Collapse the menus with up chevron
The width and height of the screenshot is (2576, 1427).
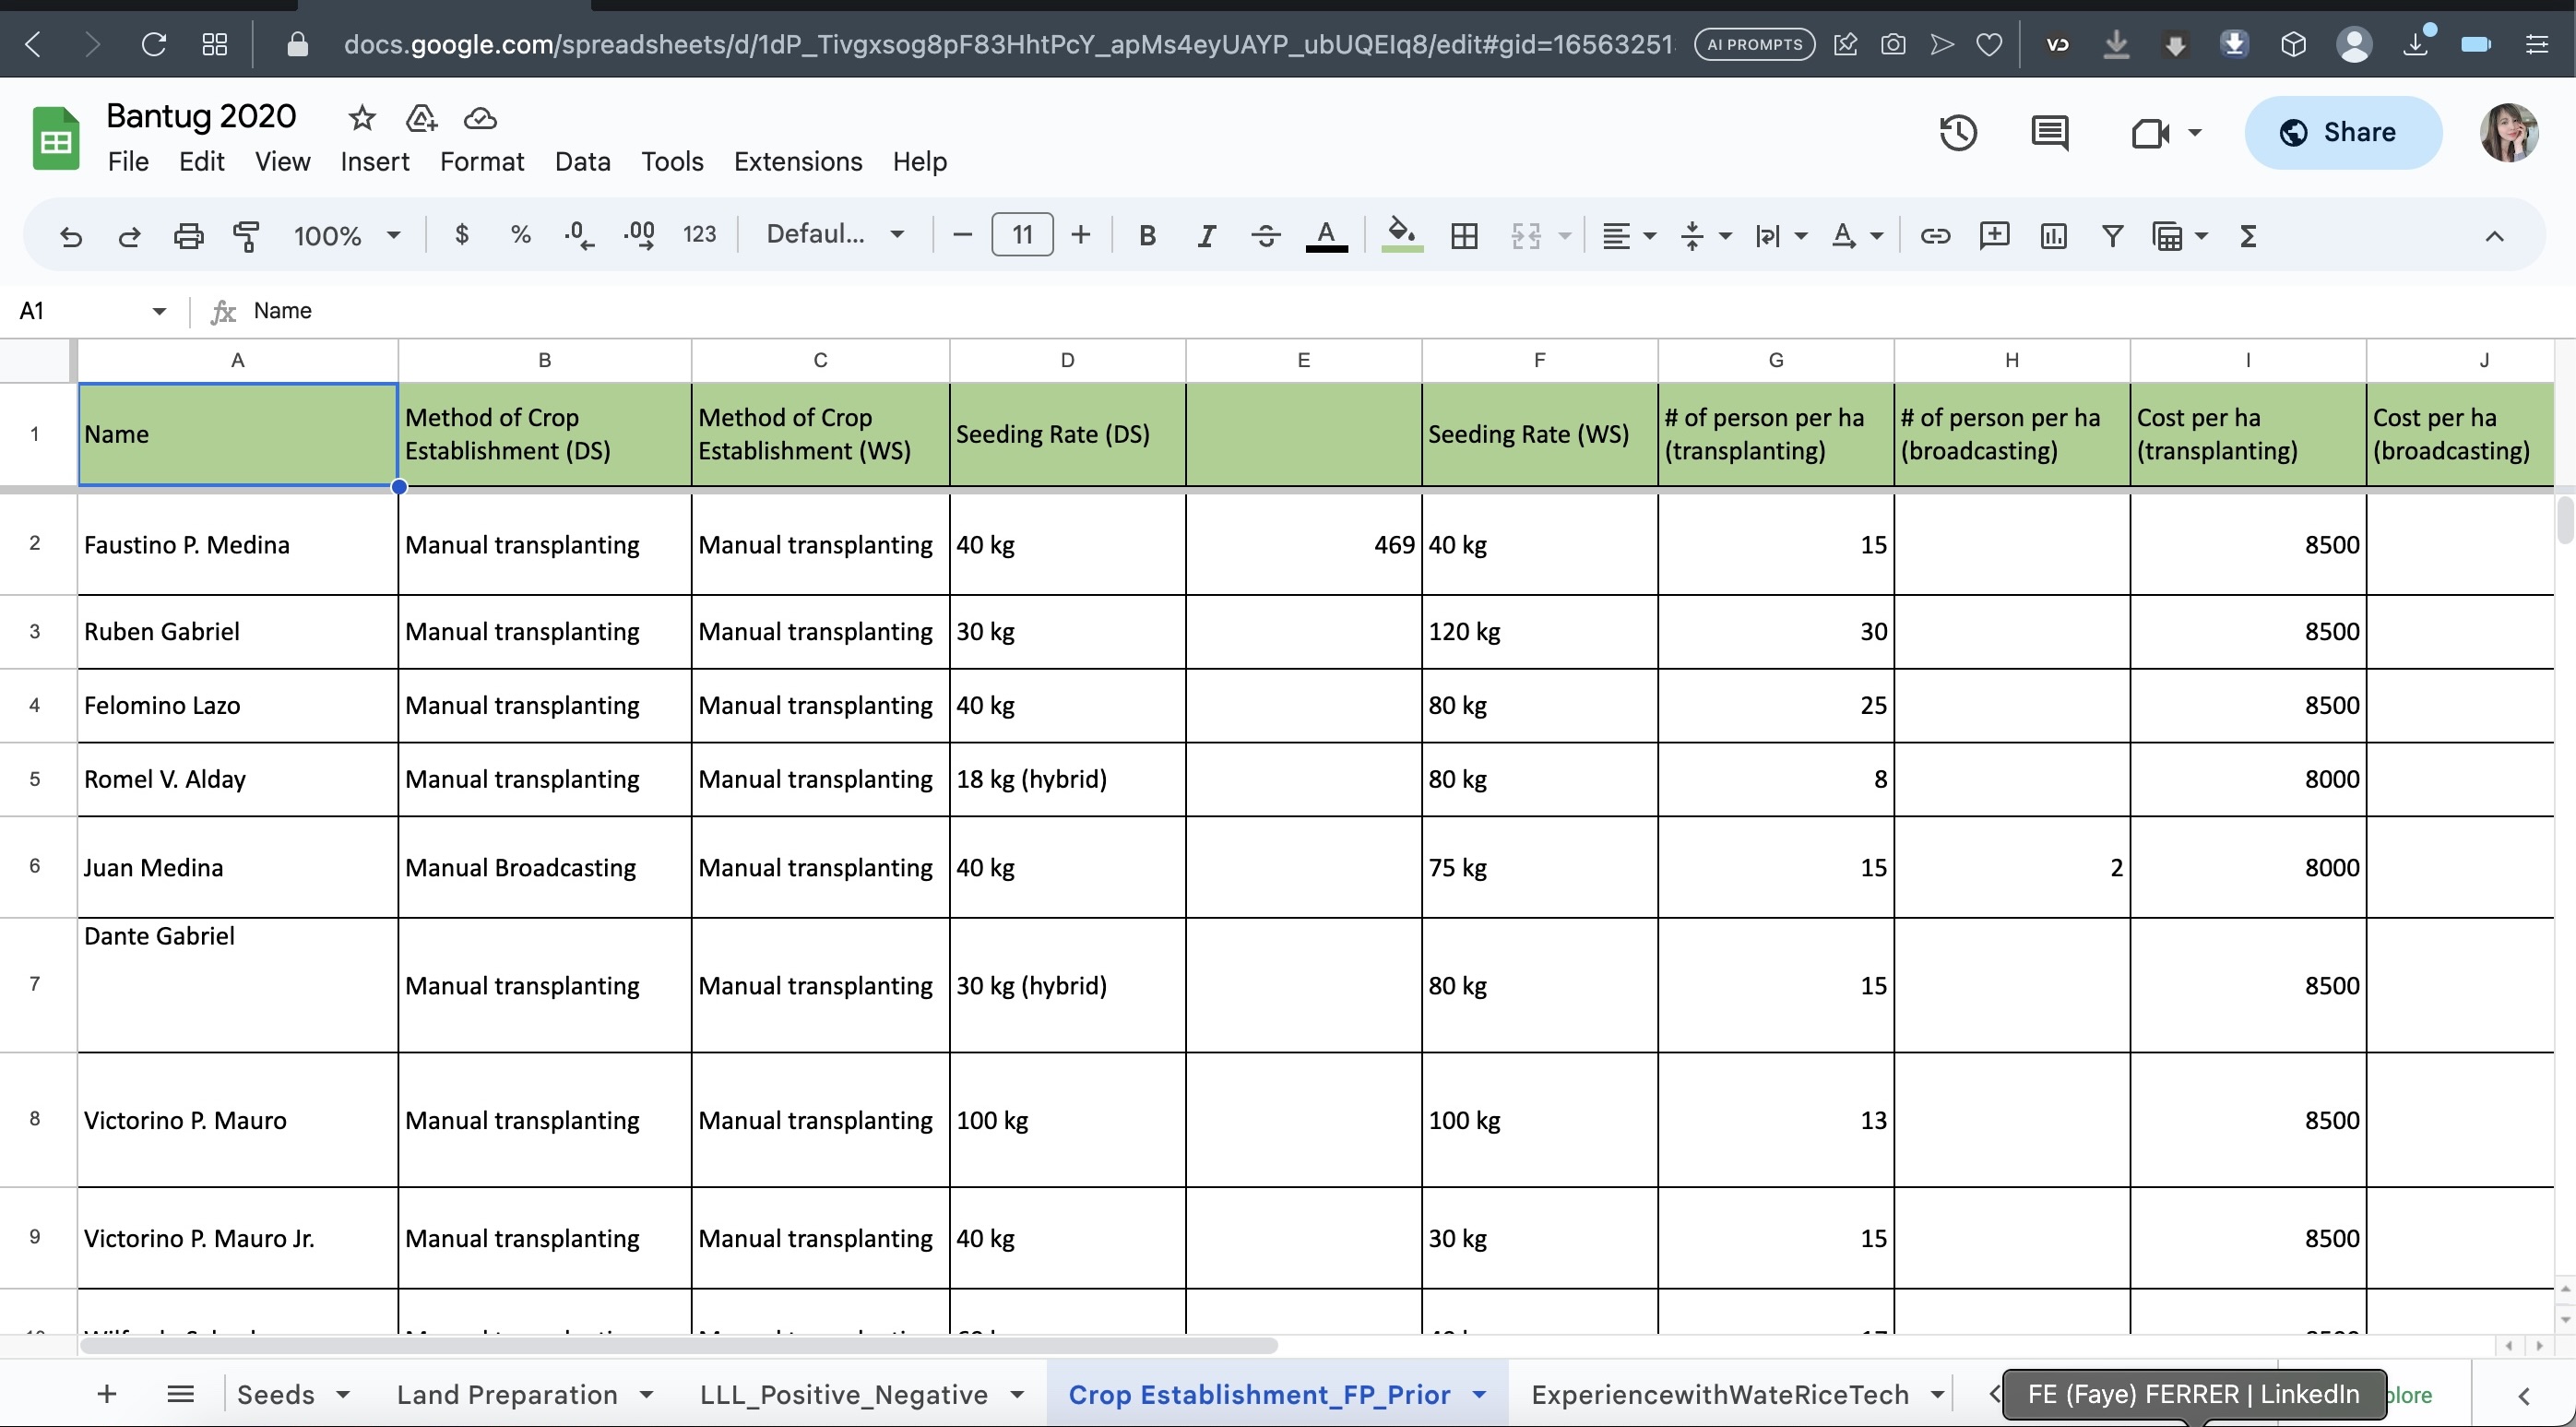pyautogui.click(x=2494, y=236)
